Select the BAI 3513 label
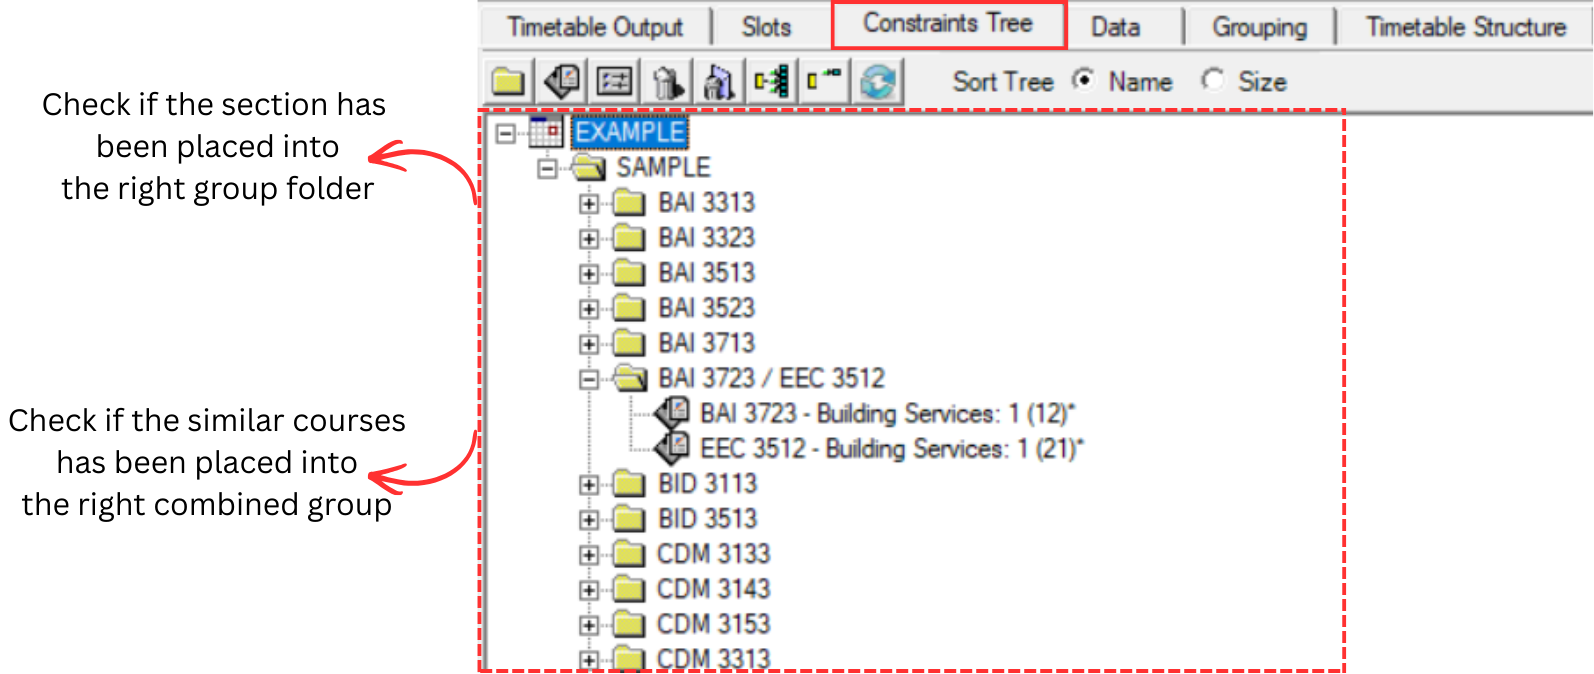Screen dimensions: 1594x674 point(706,273)
